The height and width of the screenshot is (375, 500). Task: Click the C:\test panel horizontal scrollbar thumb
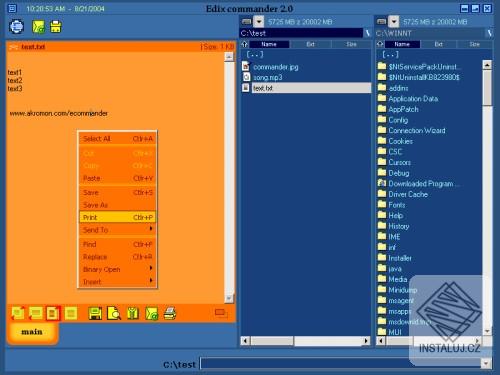272,341
